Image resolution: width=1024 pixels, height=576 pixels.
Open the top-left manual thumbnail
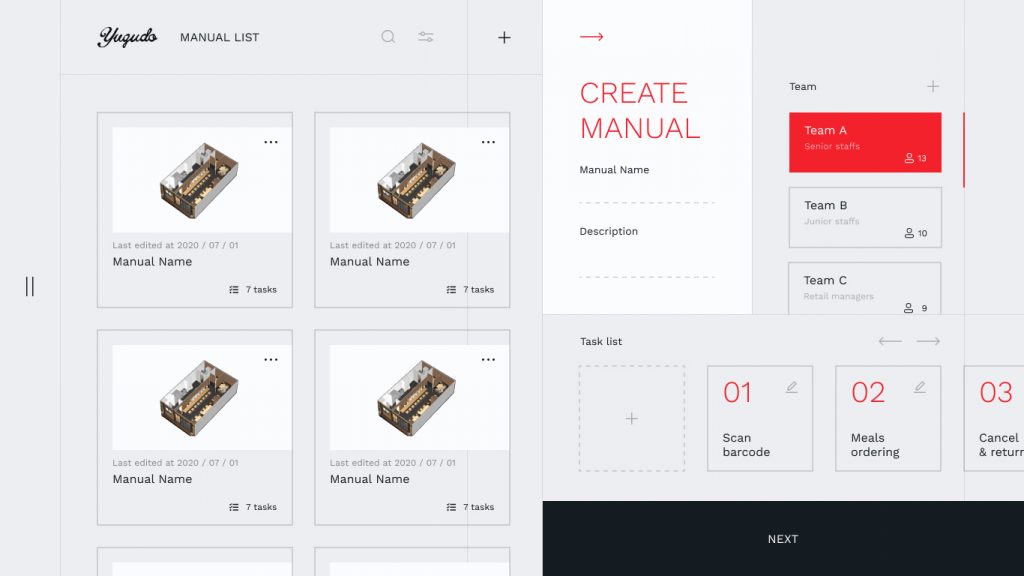pos(202,180)
